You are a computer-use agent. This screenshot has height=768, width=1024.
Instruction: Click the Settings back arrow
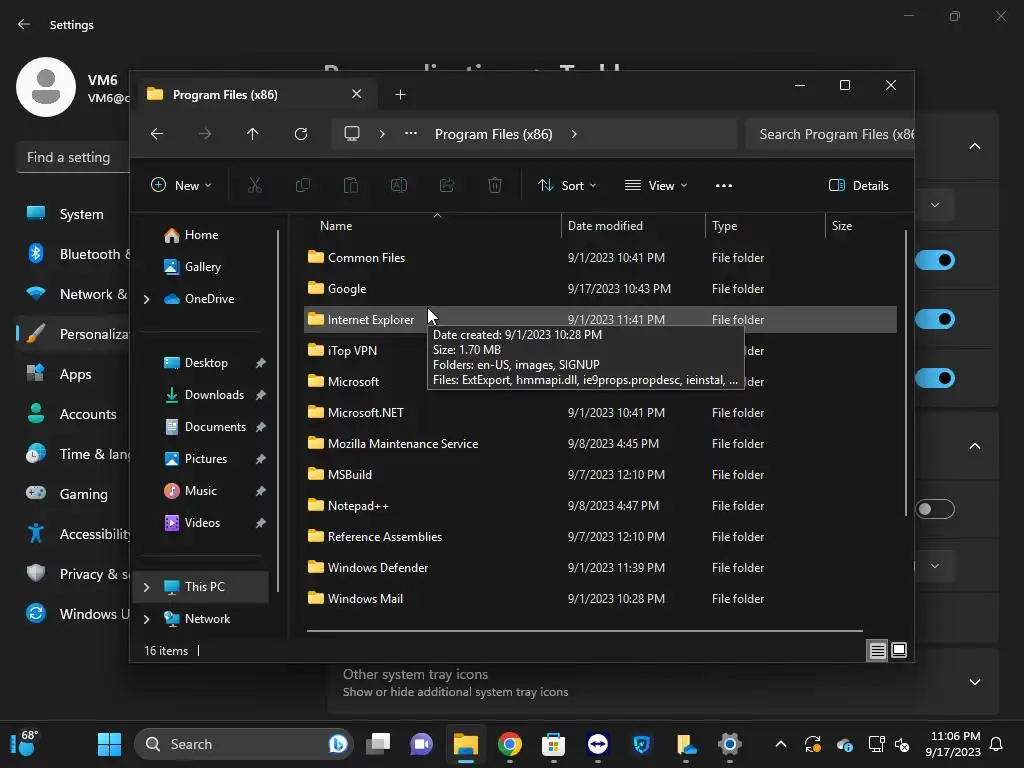24,24
